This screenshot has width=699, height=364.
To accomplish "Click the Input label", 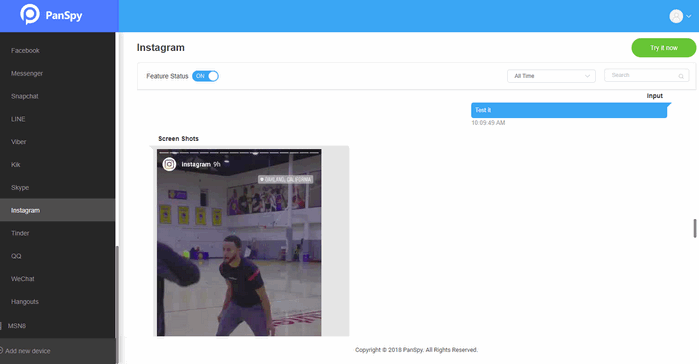I will (654, 96).
